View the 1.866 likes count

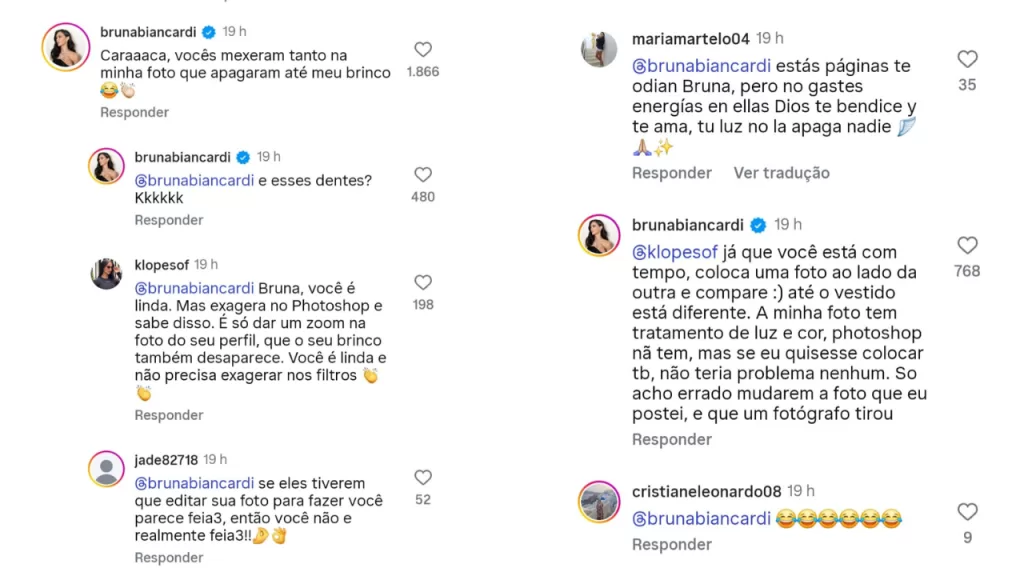[423, 72]
